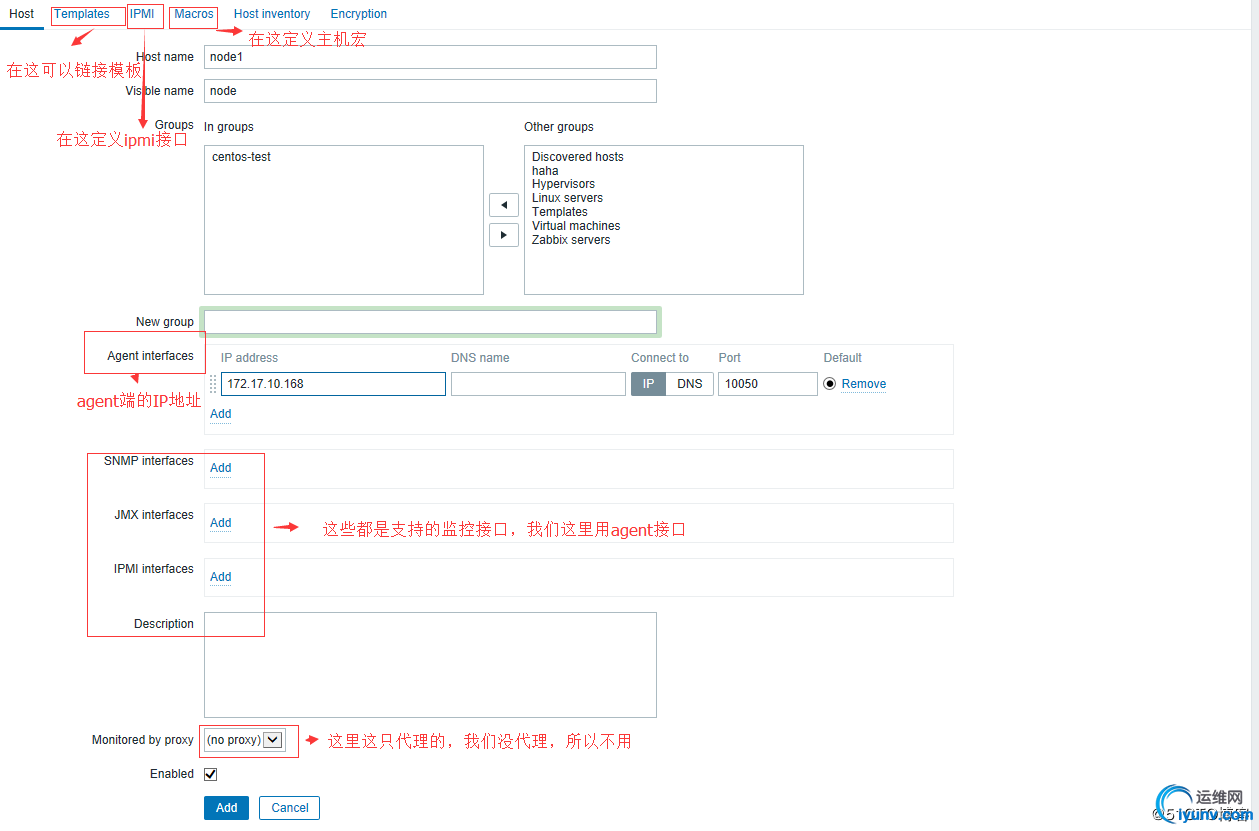Screen dimensions: 1259x831
Task: Select Templates in Other groups list
Action: click(x=560, y=212)
